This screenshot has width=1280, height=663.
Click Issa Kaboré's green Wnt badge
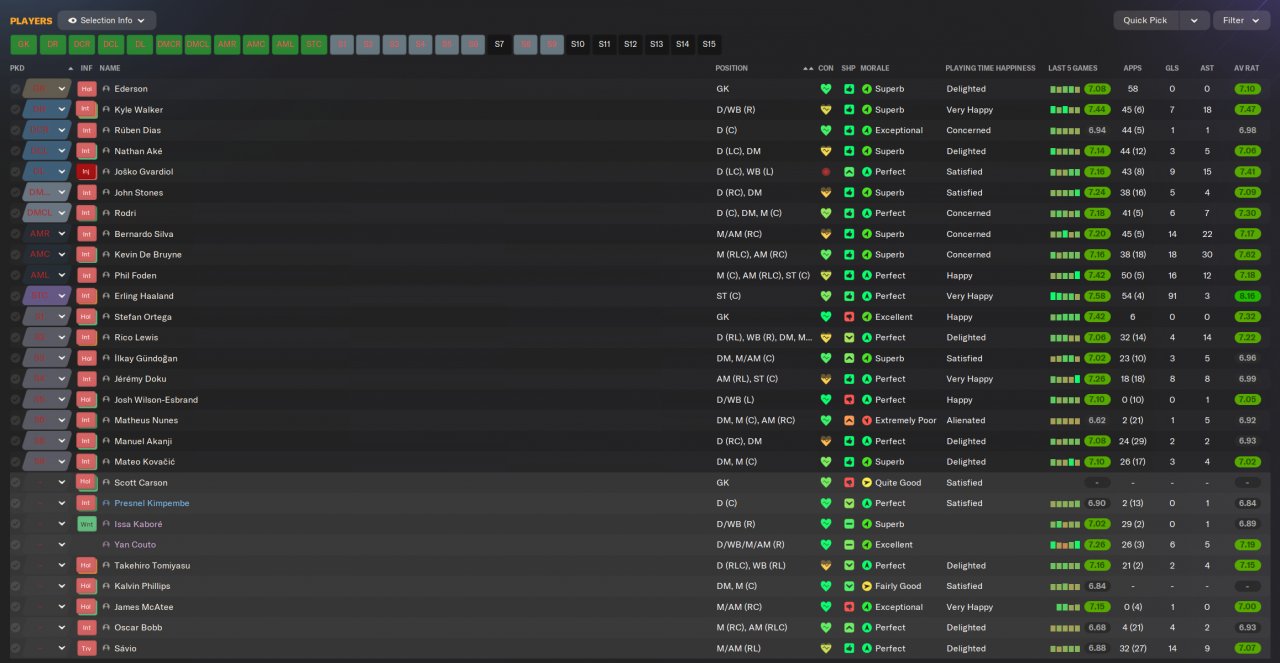86,524
